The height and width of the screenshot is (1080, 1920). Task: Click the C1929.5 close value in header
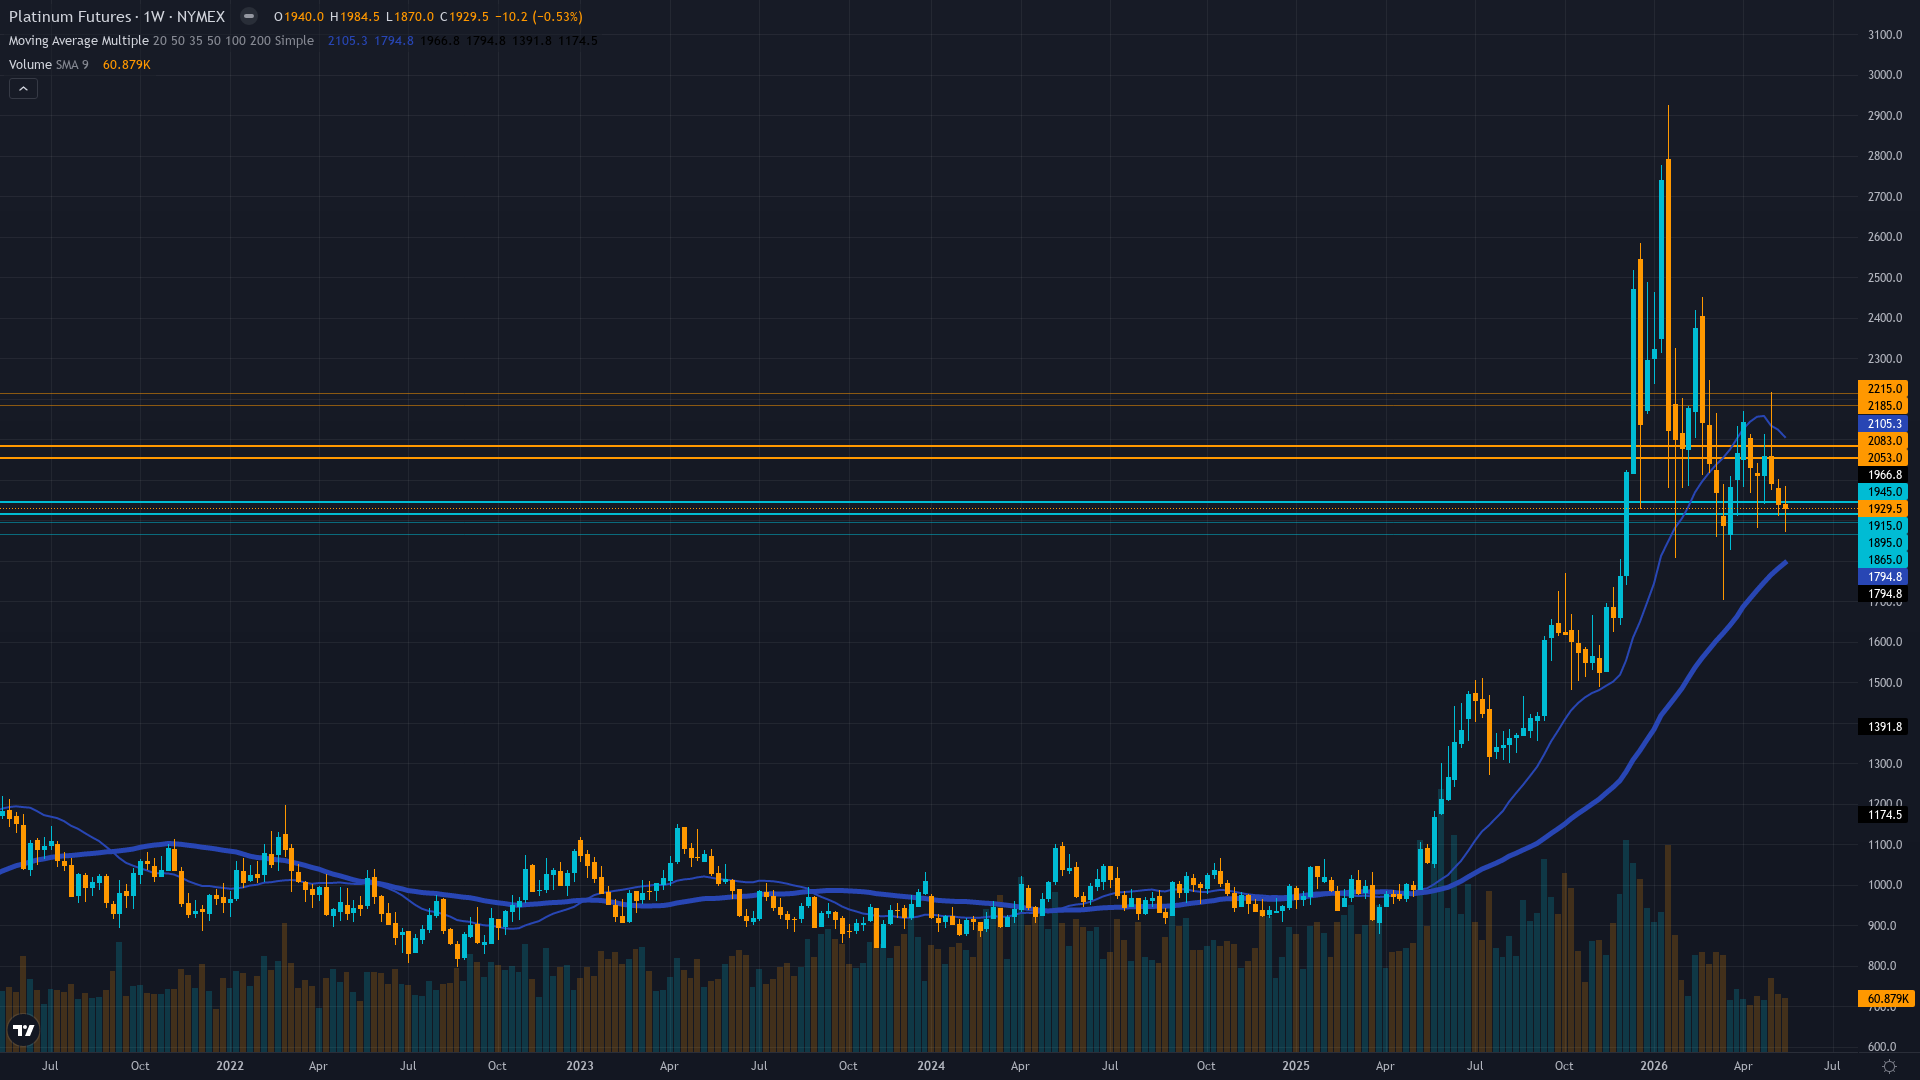click(465, 17)
